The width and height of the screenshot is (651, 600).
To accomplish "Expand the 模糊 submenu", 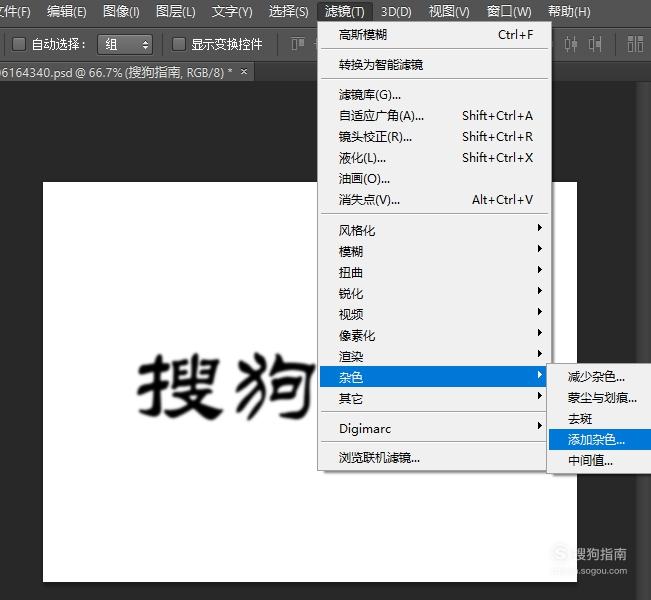I will pos(435,251).
